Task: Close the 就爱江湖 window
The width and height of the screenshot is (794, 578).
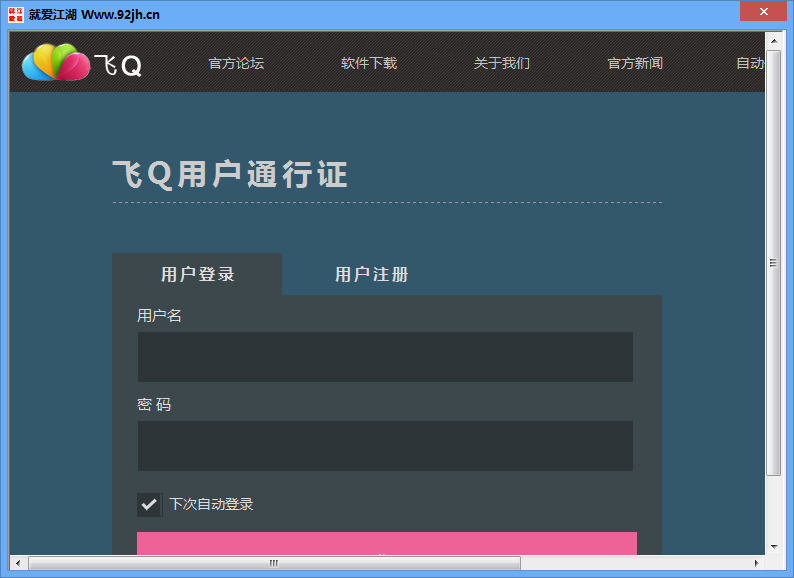Action: click(762, 11)
